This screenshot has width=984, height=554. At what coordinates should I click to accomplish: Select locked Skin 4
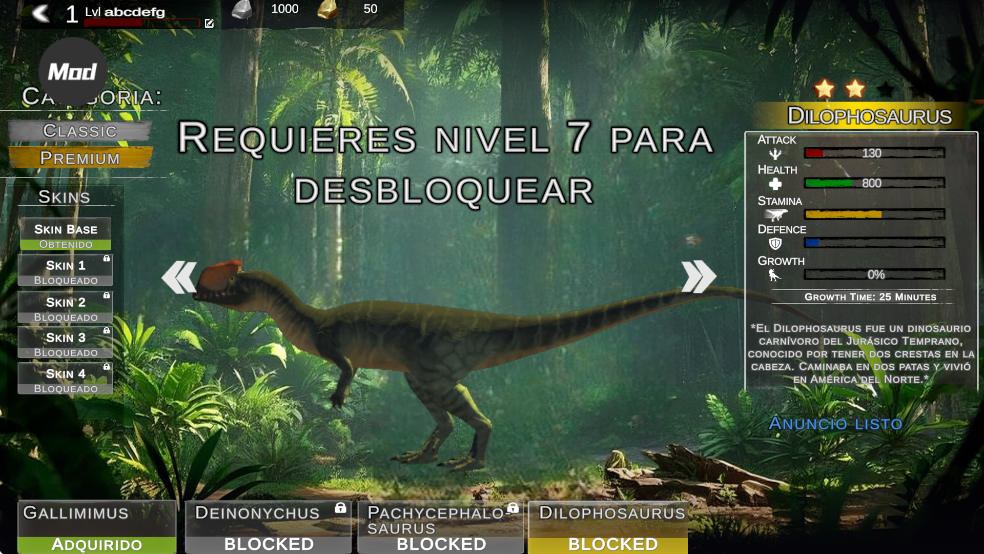[65, 379]
